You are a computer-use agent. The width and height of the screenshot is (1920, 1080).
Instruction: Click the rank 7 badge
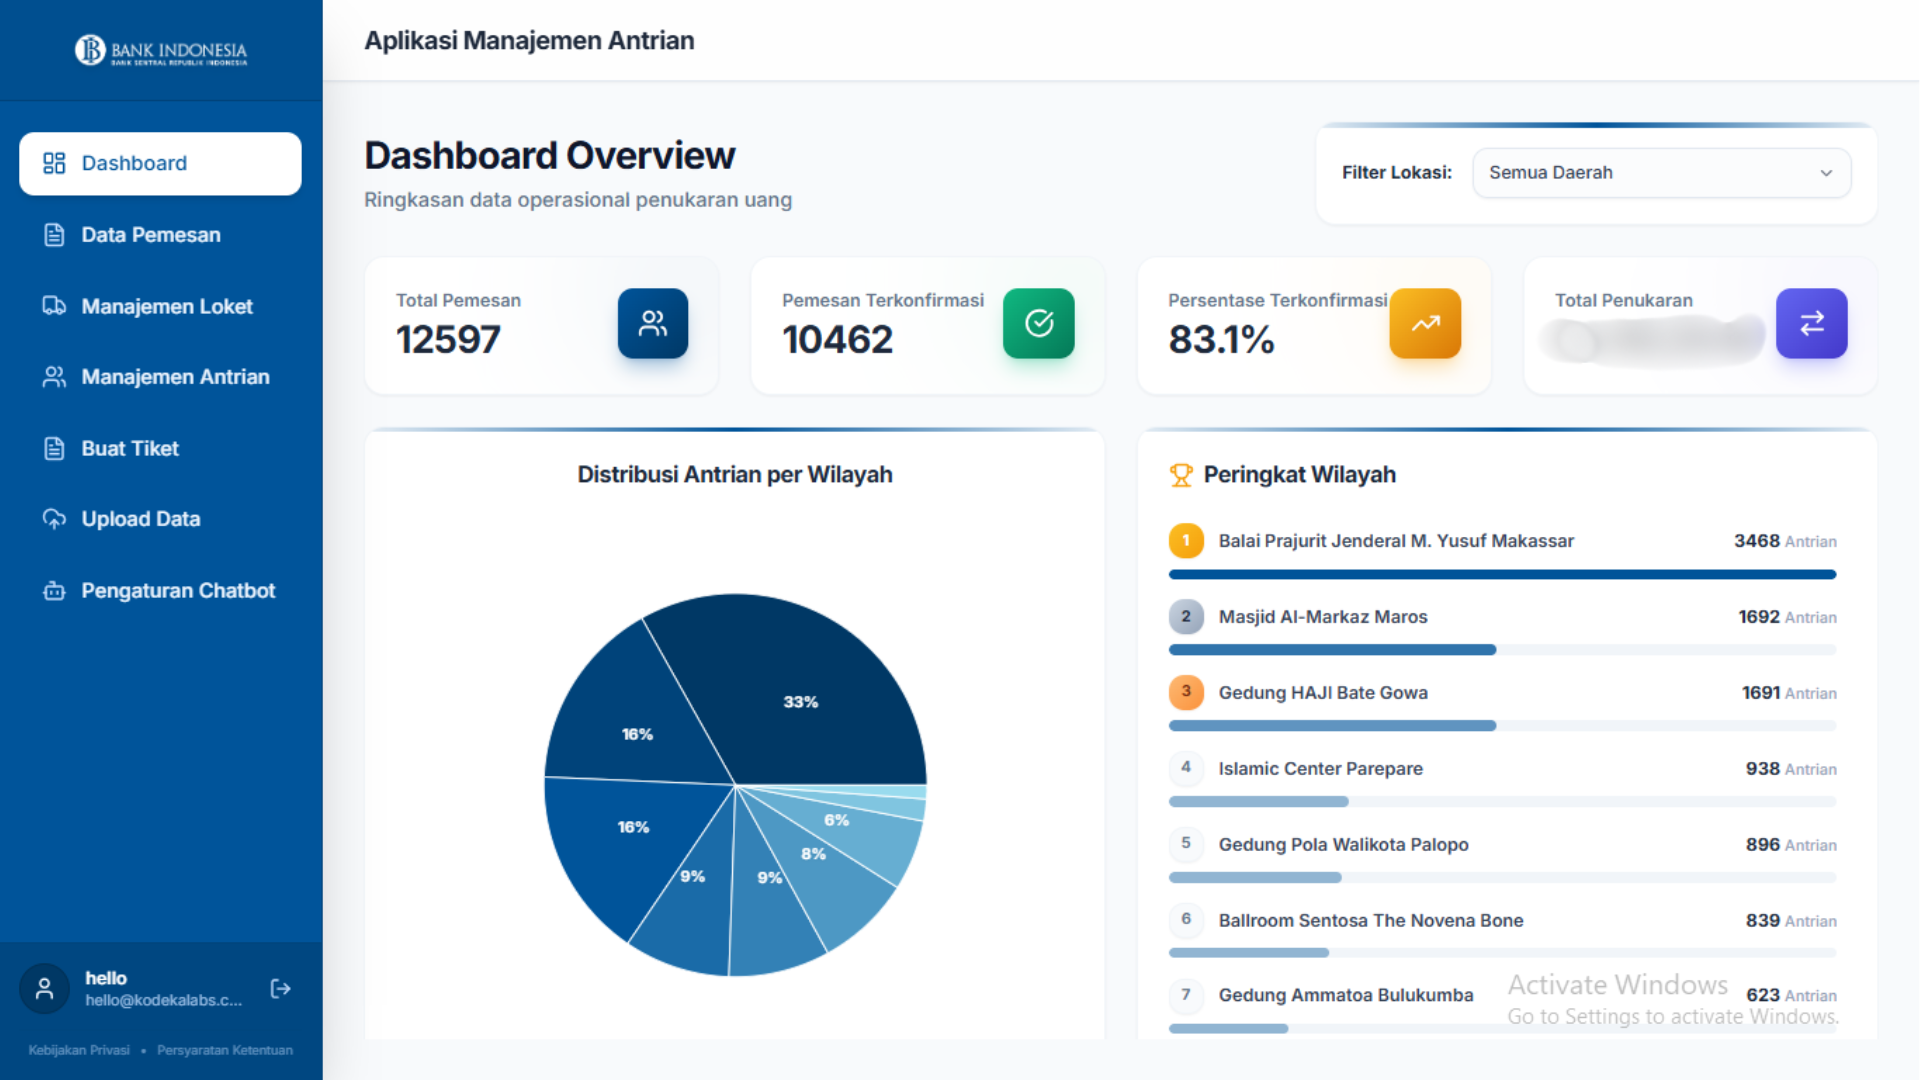click(x=1186, y=995)
